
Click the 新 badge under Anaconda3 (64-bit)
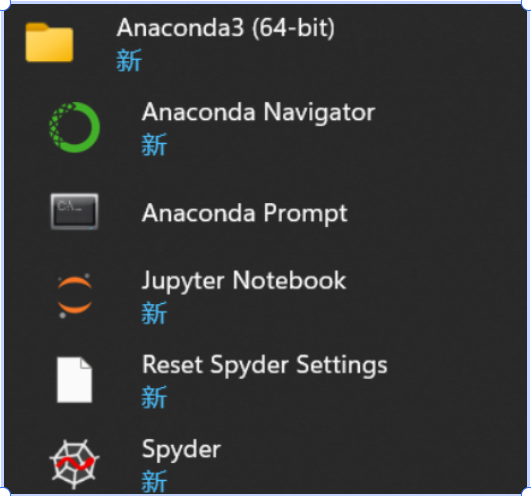coord(129,60)
